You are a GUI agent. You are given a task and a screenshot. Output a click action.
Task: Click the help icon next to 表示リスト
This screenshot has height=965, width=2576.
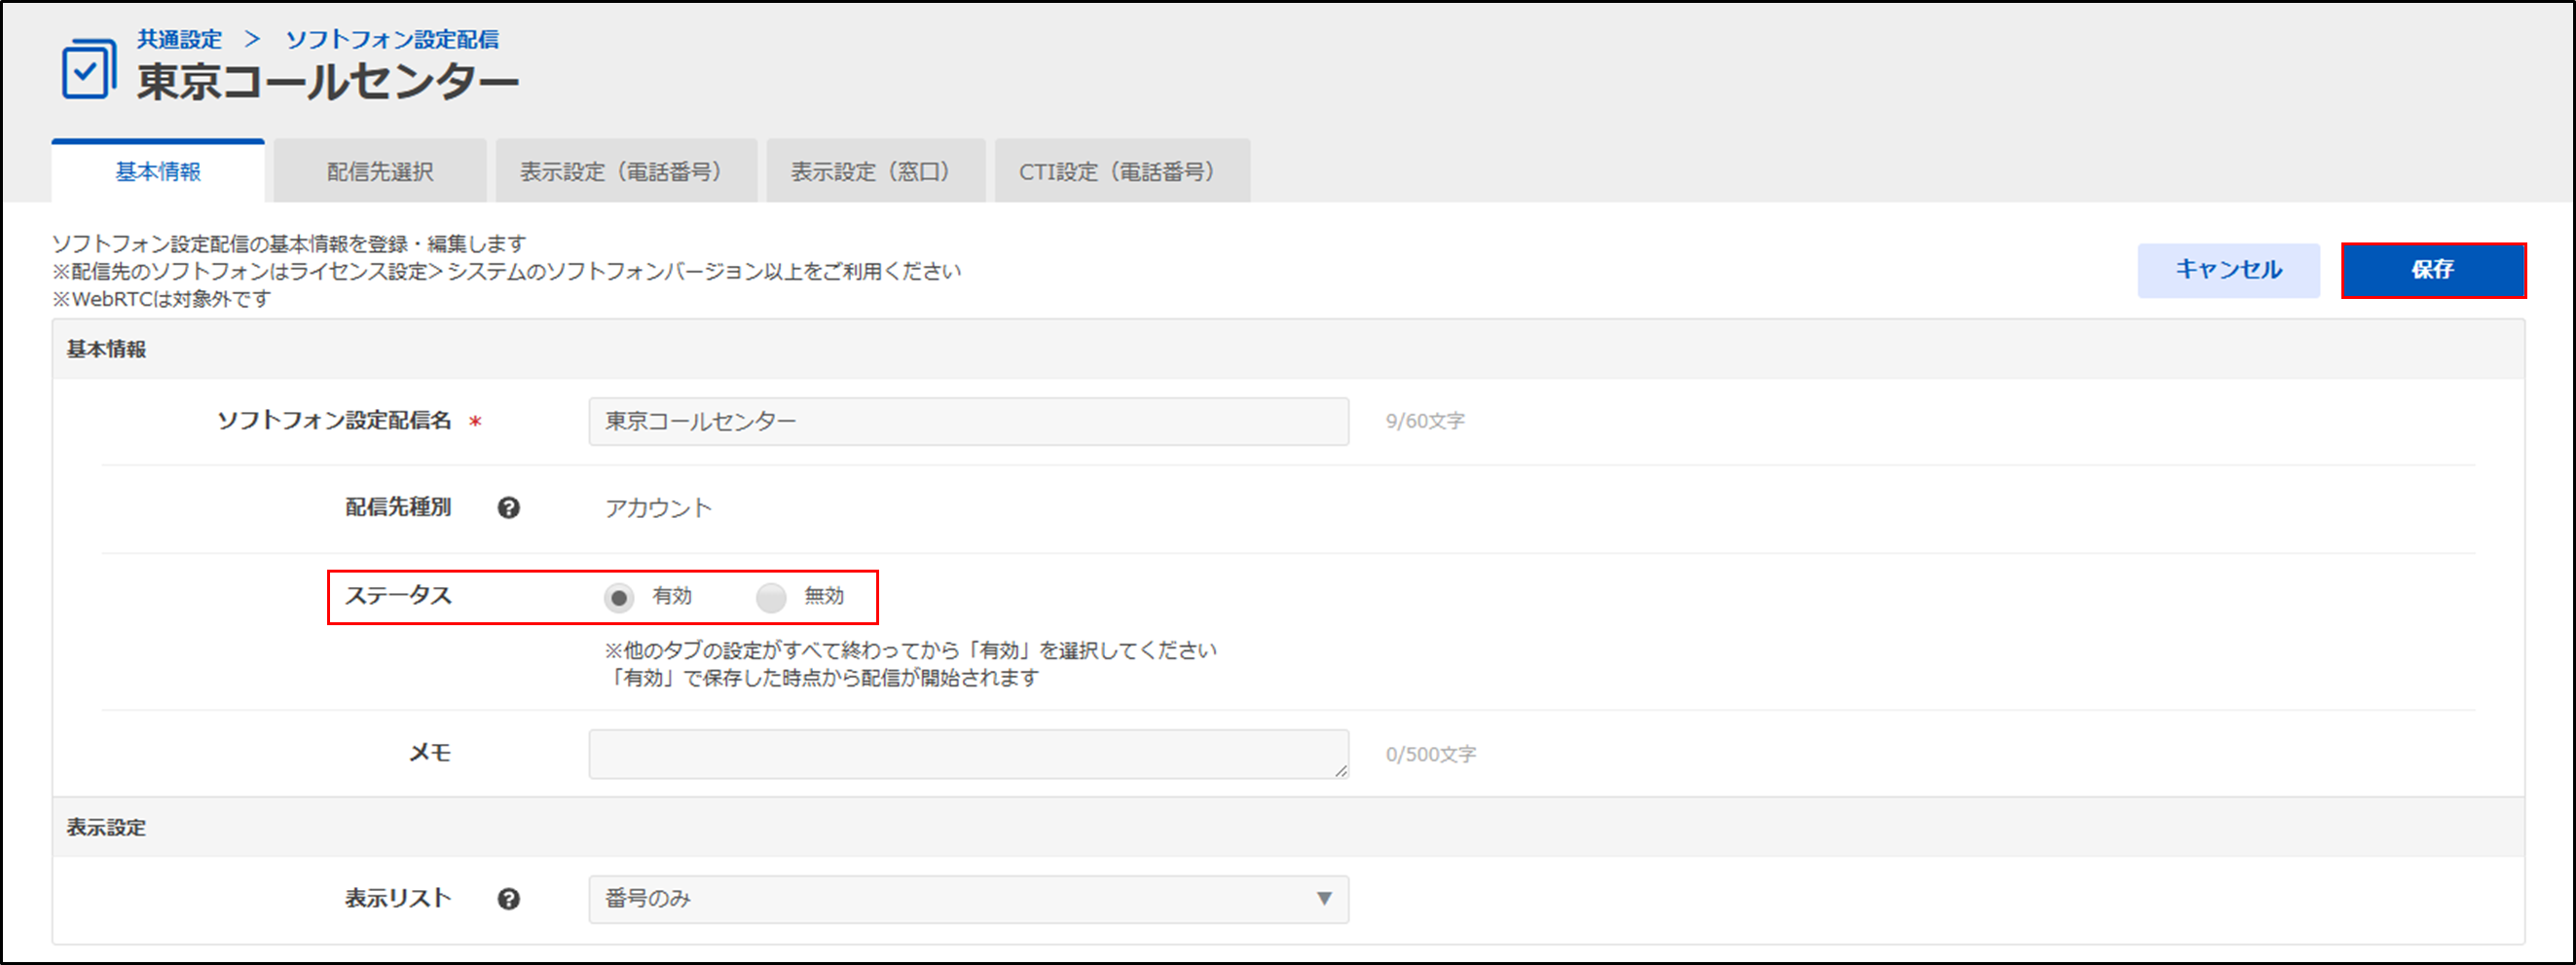pyautogui.click(x=508, y=899)
